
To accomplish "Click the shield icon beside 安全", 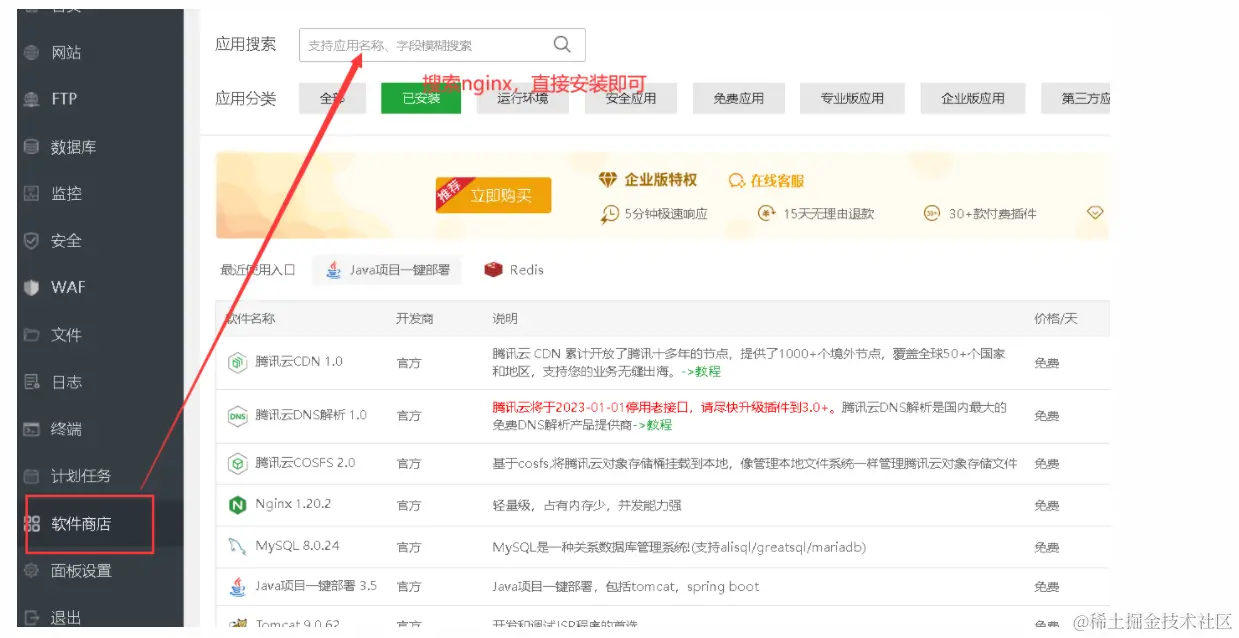I will click(32, 240).
